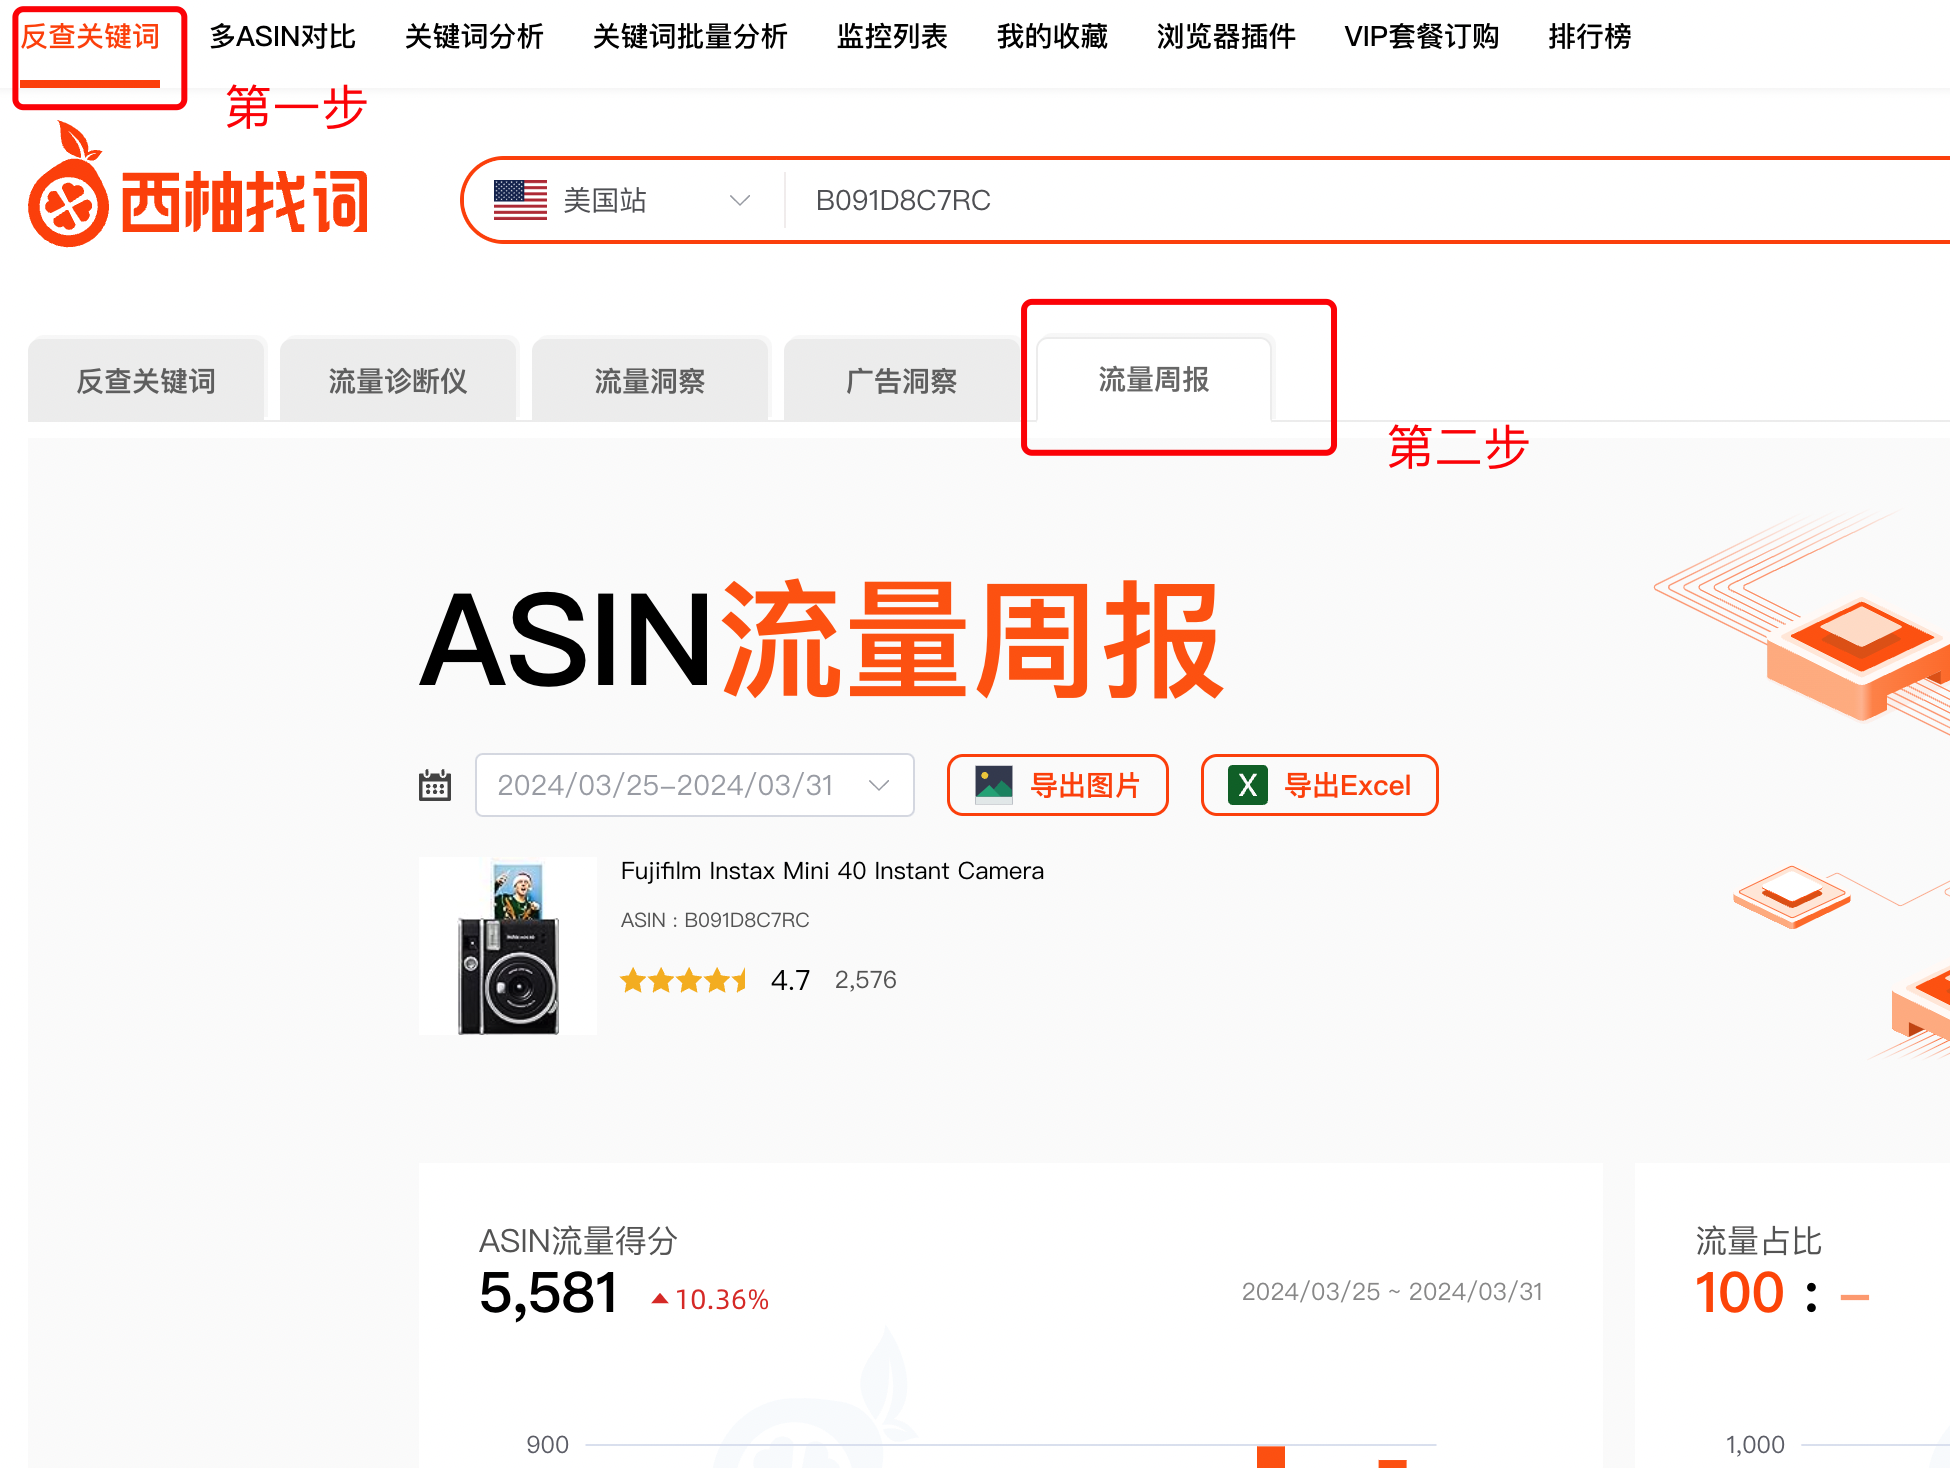This screenshot has height=1468, width=1950.
Task: Switch to the 流量洞察 tab
Action: point(650,381)
